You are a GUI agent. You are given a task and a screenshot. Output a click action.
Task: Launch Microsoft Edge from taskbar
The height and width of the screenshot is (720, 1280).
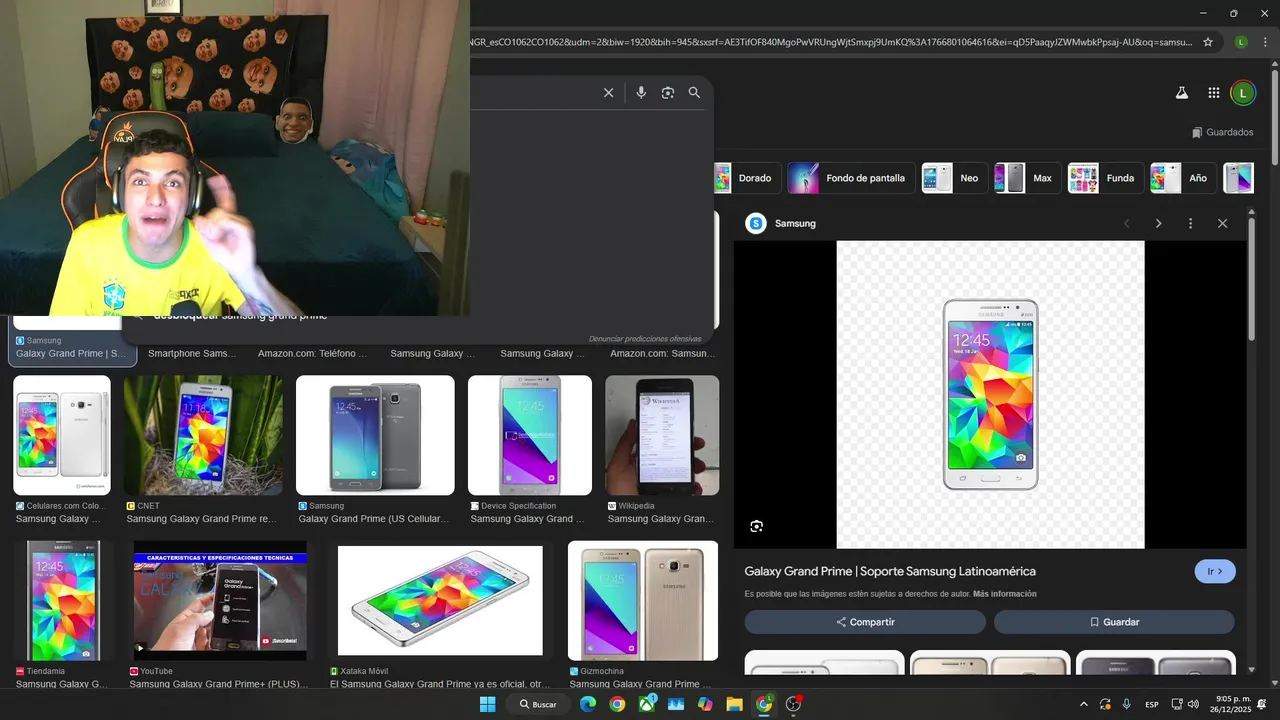click(588, 704)
